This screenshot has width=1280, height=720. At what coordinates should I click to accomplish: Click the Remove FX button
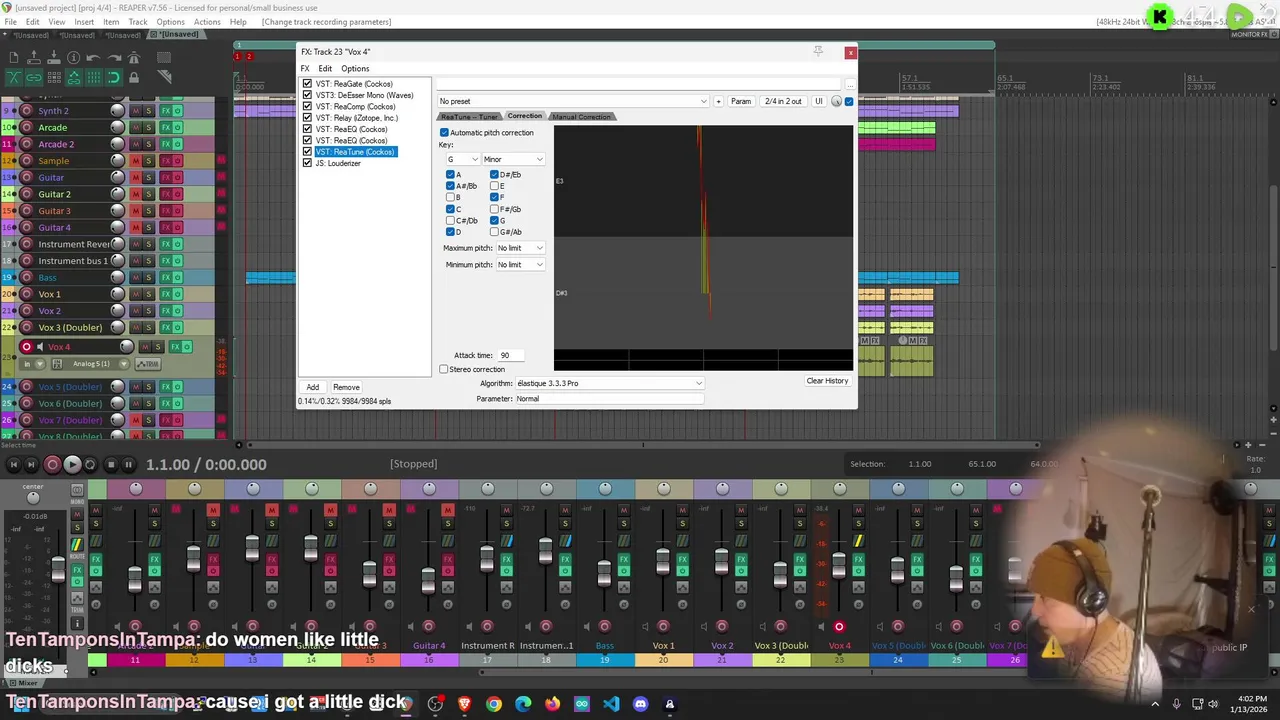pyautogui.click(x=346, y=387)
